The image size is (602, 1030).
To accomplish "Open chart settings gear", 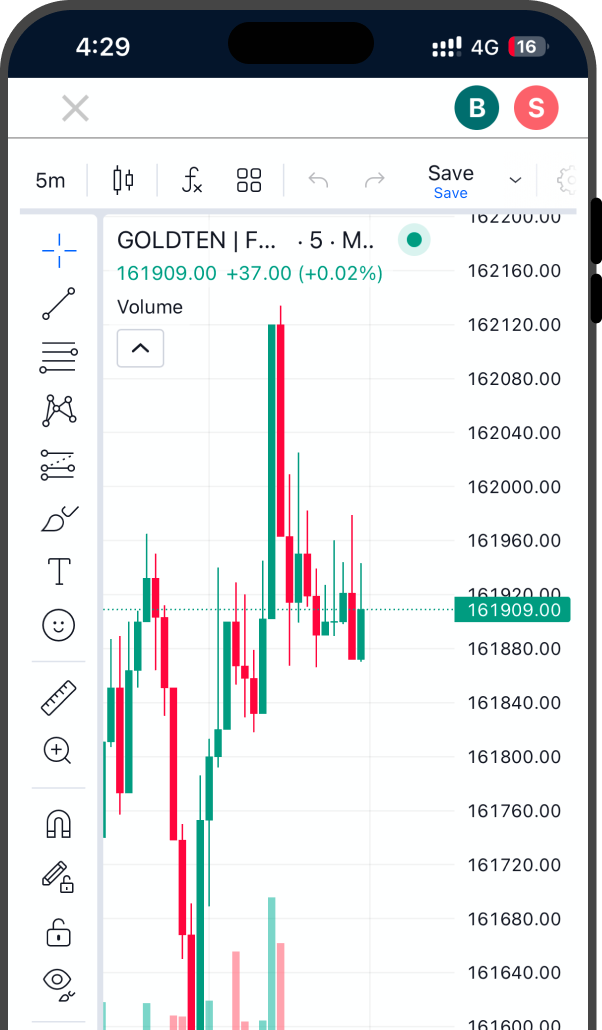I will coord(567,180).
